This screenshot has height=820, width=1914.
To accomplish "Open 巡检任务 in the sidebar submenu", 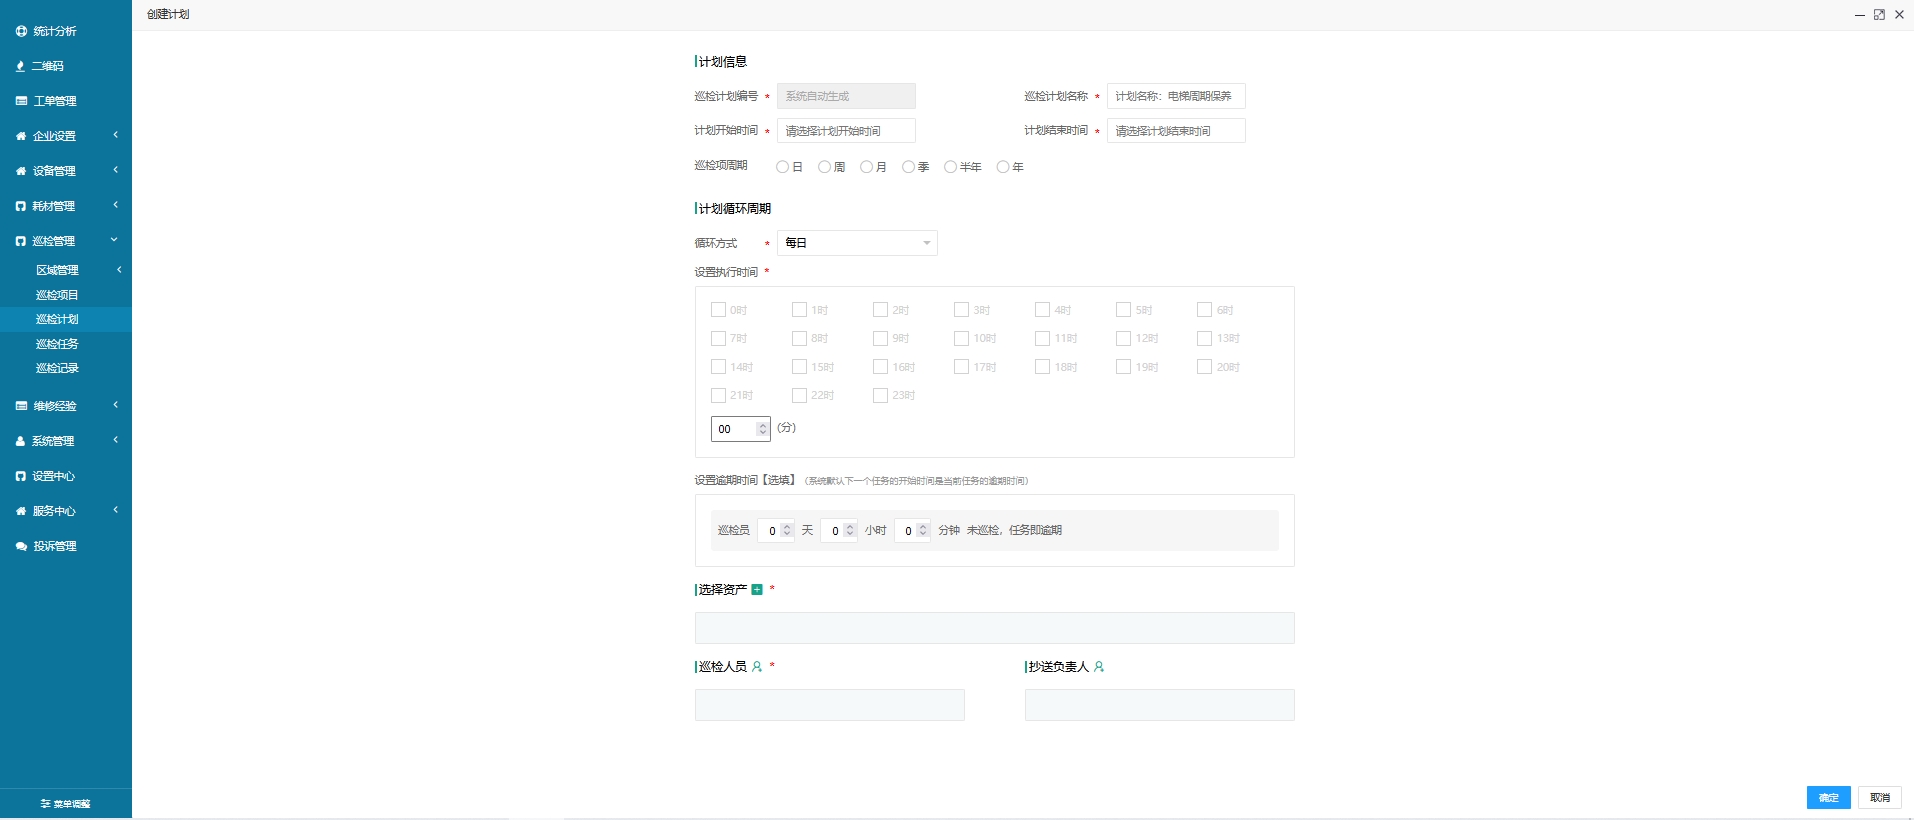I will (x=57, y=344).
